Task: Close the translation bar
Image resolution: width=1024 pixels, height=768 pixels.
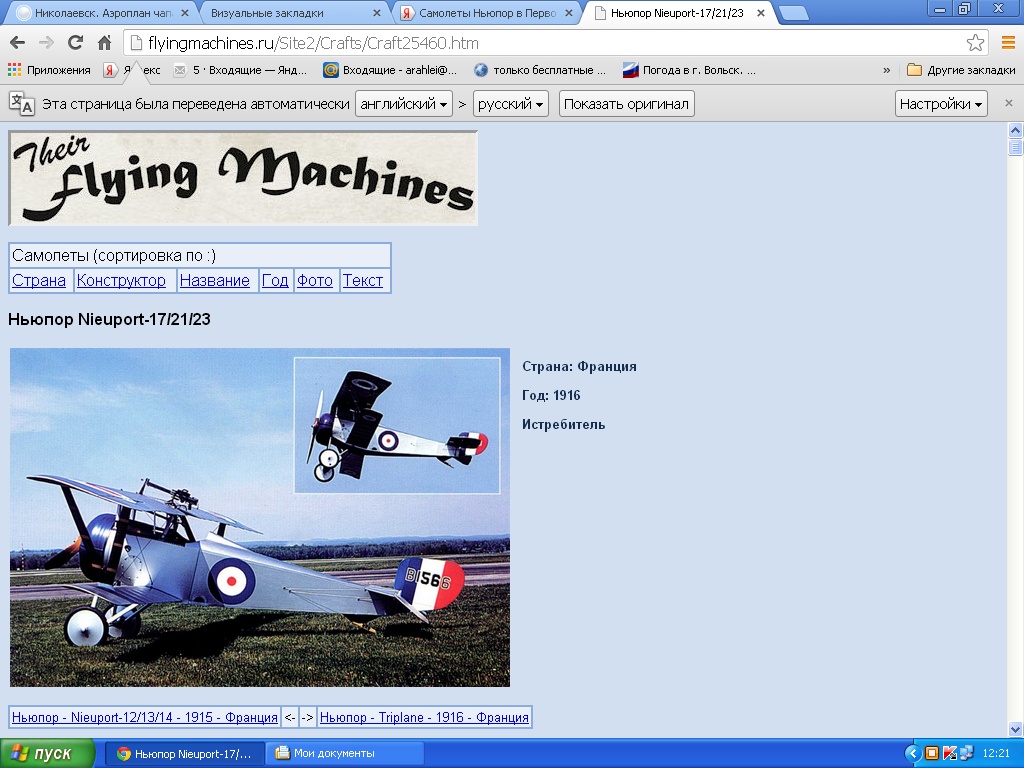Action: [1008, 103]
